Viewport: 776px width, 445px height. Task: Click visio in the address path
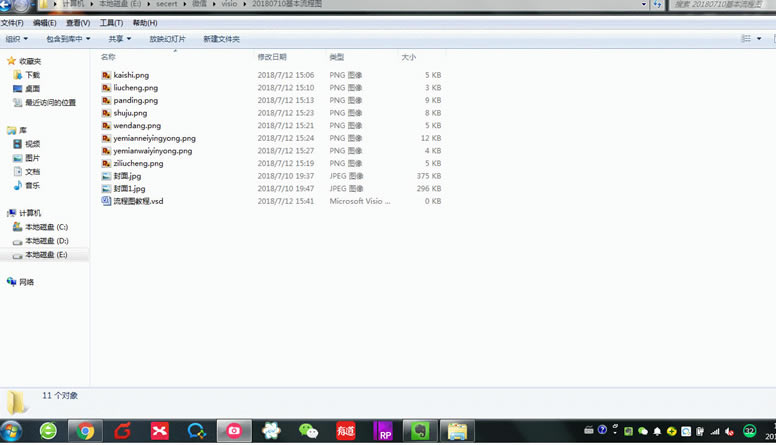229,4
